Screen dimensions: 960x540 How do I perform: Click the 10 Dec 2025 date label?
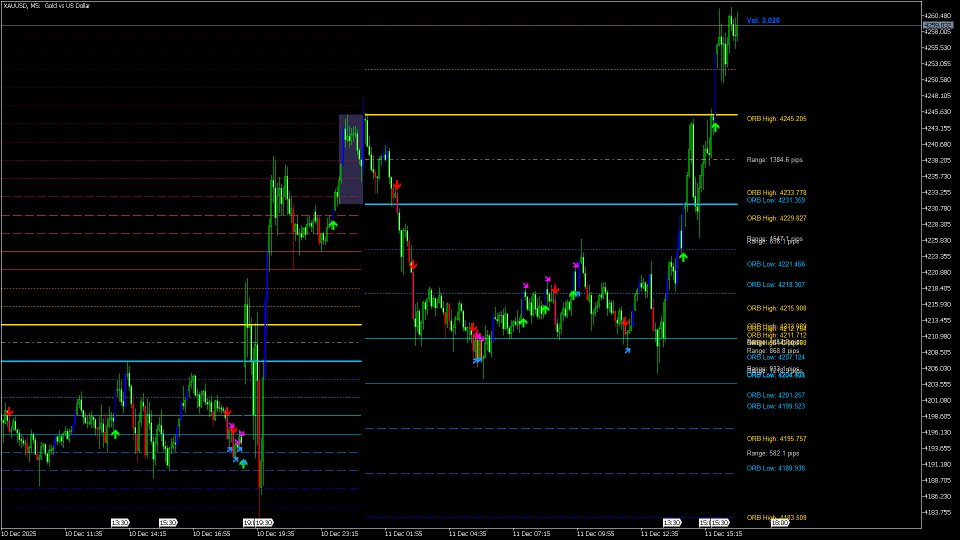[20, 534]
